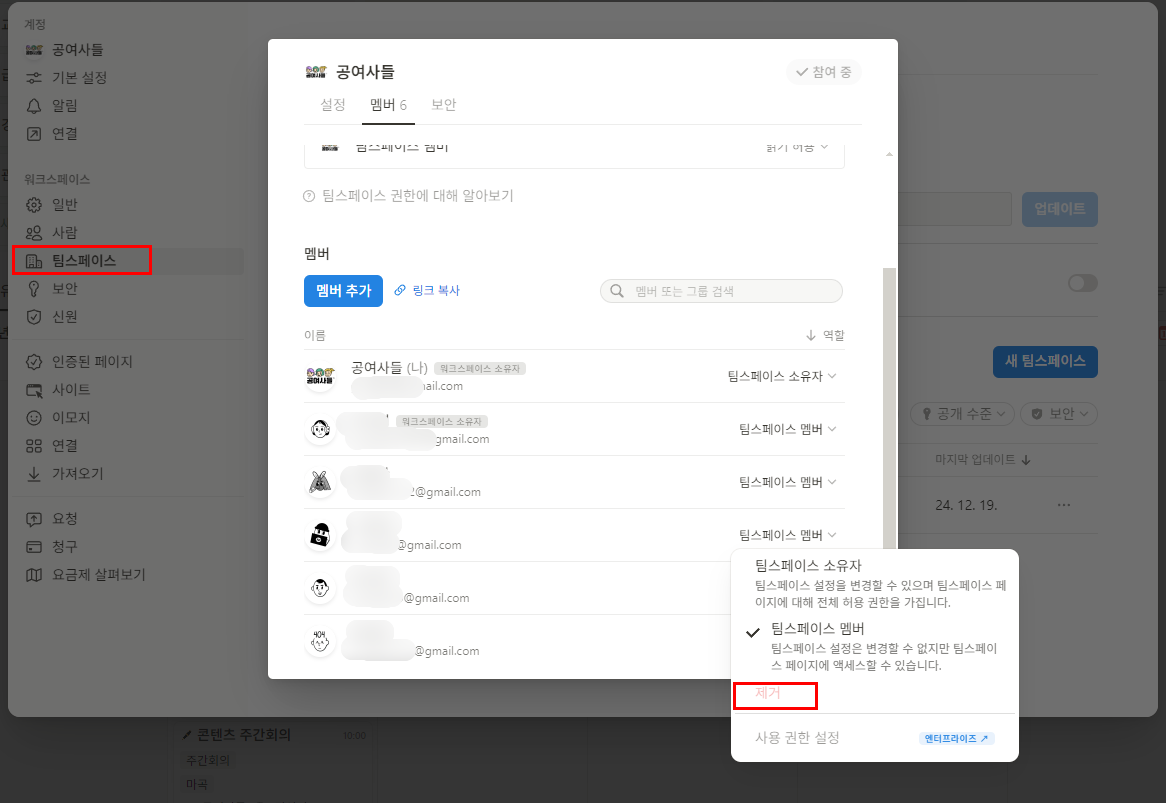Toggle the switch in the background settings panel
1166x803 pixels.
point(1082,283)
